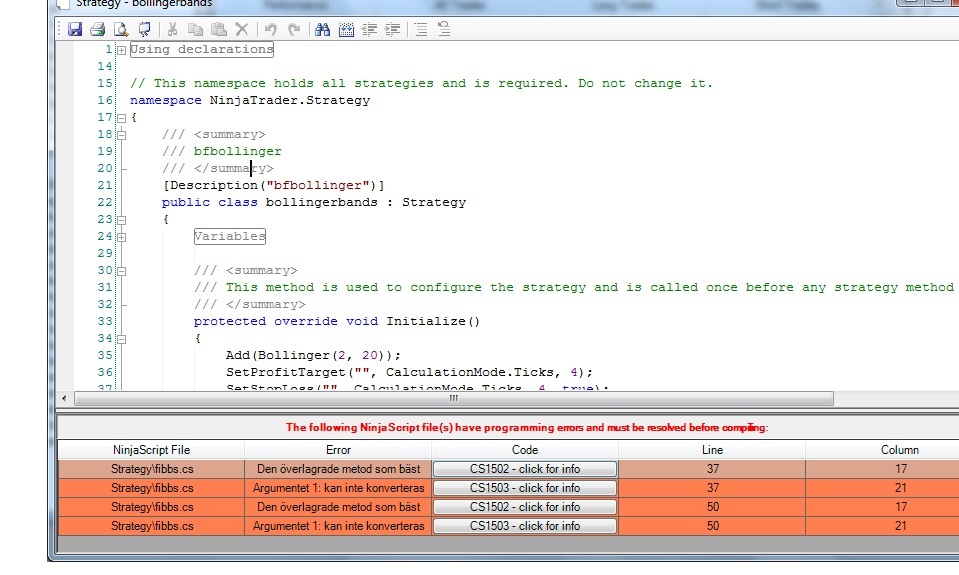Screen dimensions: 959x575
Task: Uncomment the selected lines
Action: 444,29
